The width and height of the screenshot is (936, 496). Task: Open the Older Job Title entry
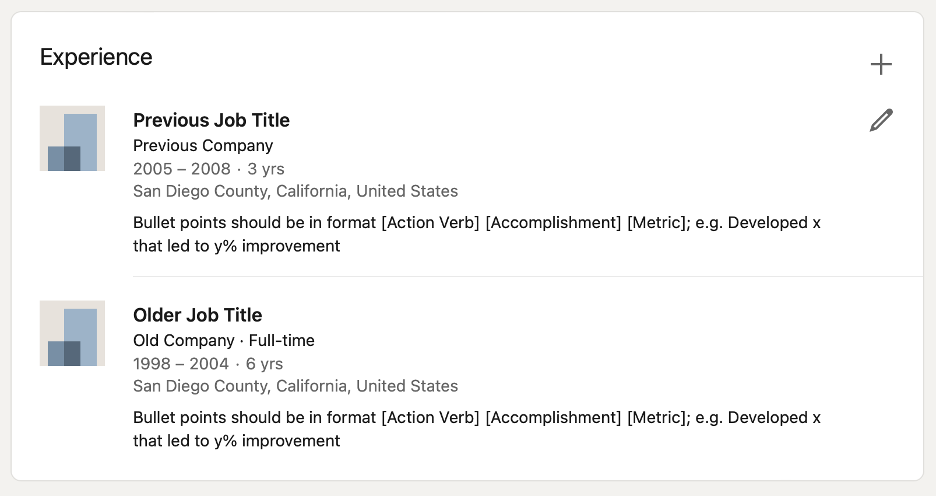[197, 315]
